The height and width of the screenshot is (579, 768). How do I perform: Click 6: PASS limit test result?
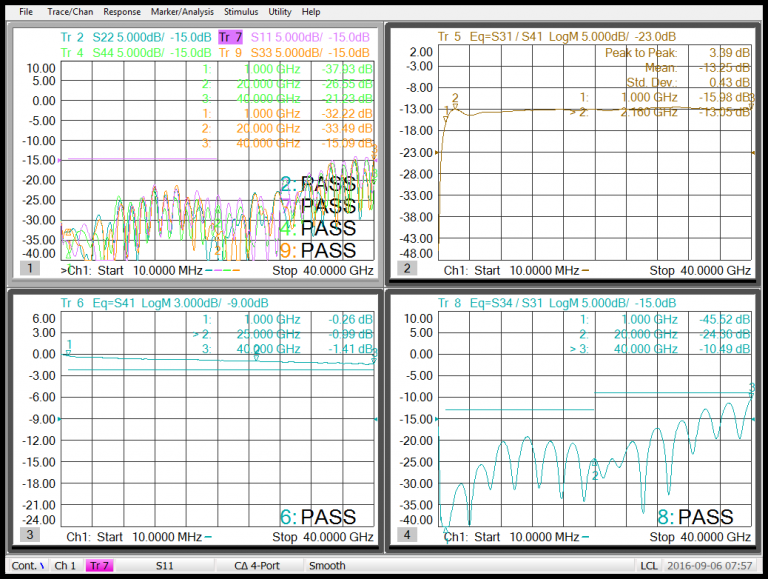pos(318,517)
